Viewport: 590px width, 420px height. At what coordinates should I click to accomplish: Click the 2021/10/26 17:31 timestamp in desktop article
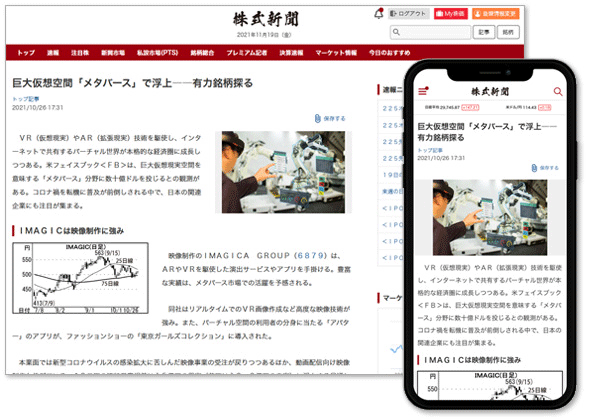coord(38,108)
